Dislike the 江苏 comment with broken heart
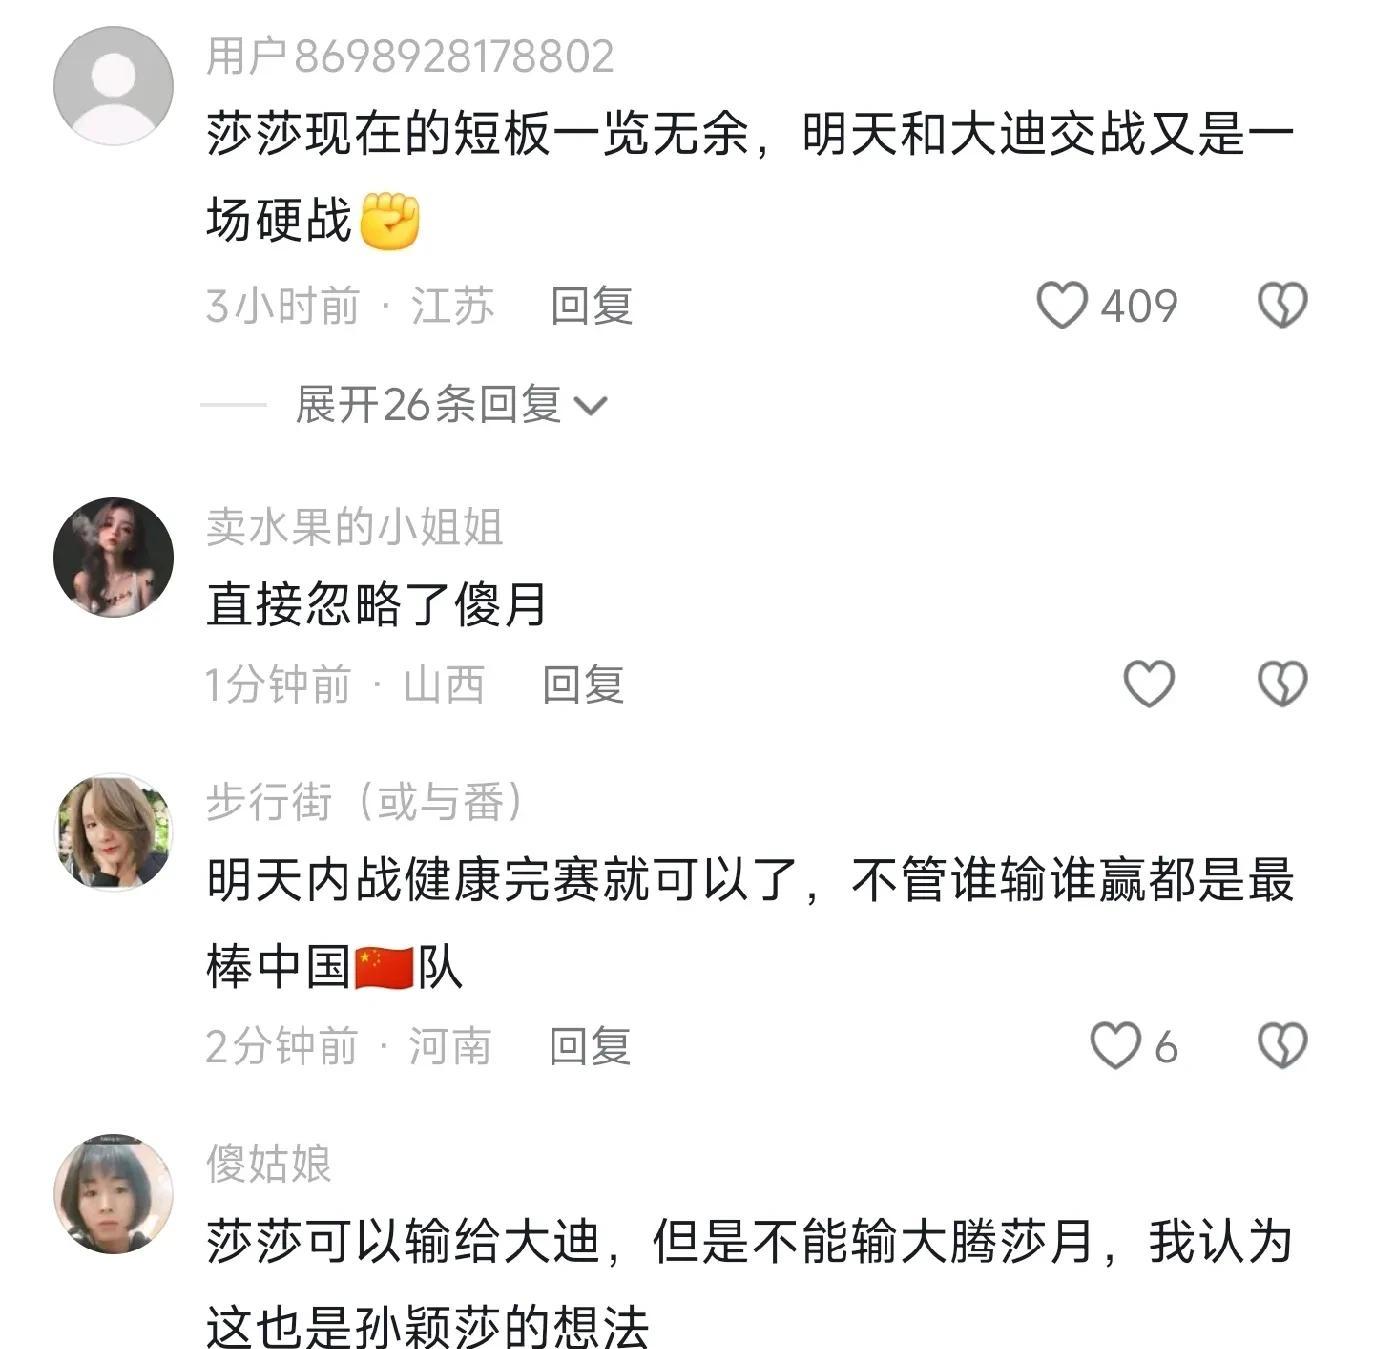The width and height of the screenshot is (1374, 1349). 1282,305
